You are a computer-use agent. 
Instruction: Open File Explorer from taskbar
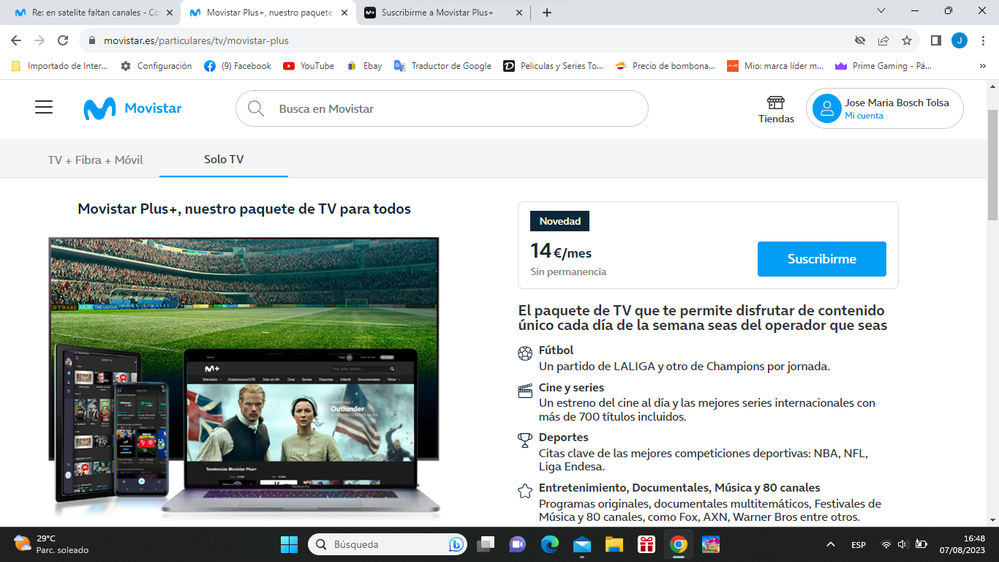(614, 544)
